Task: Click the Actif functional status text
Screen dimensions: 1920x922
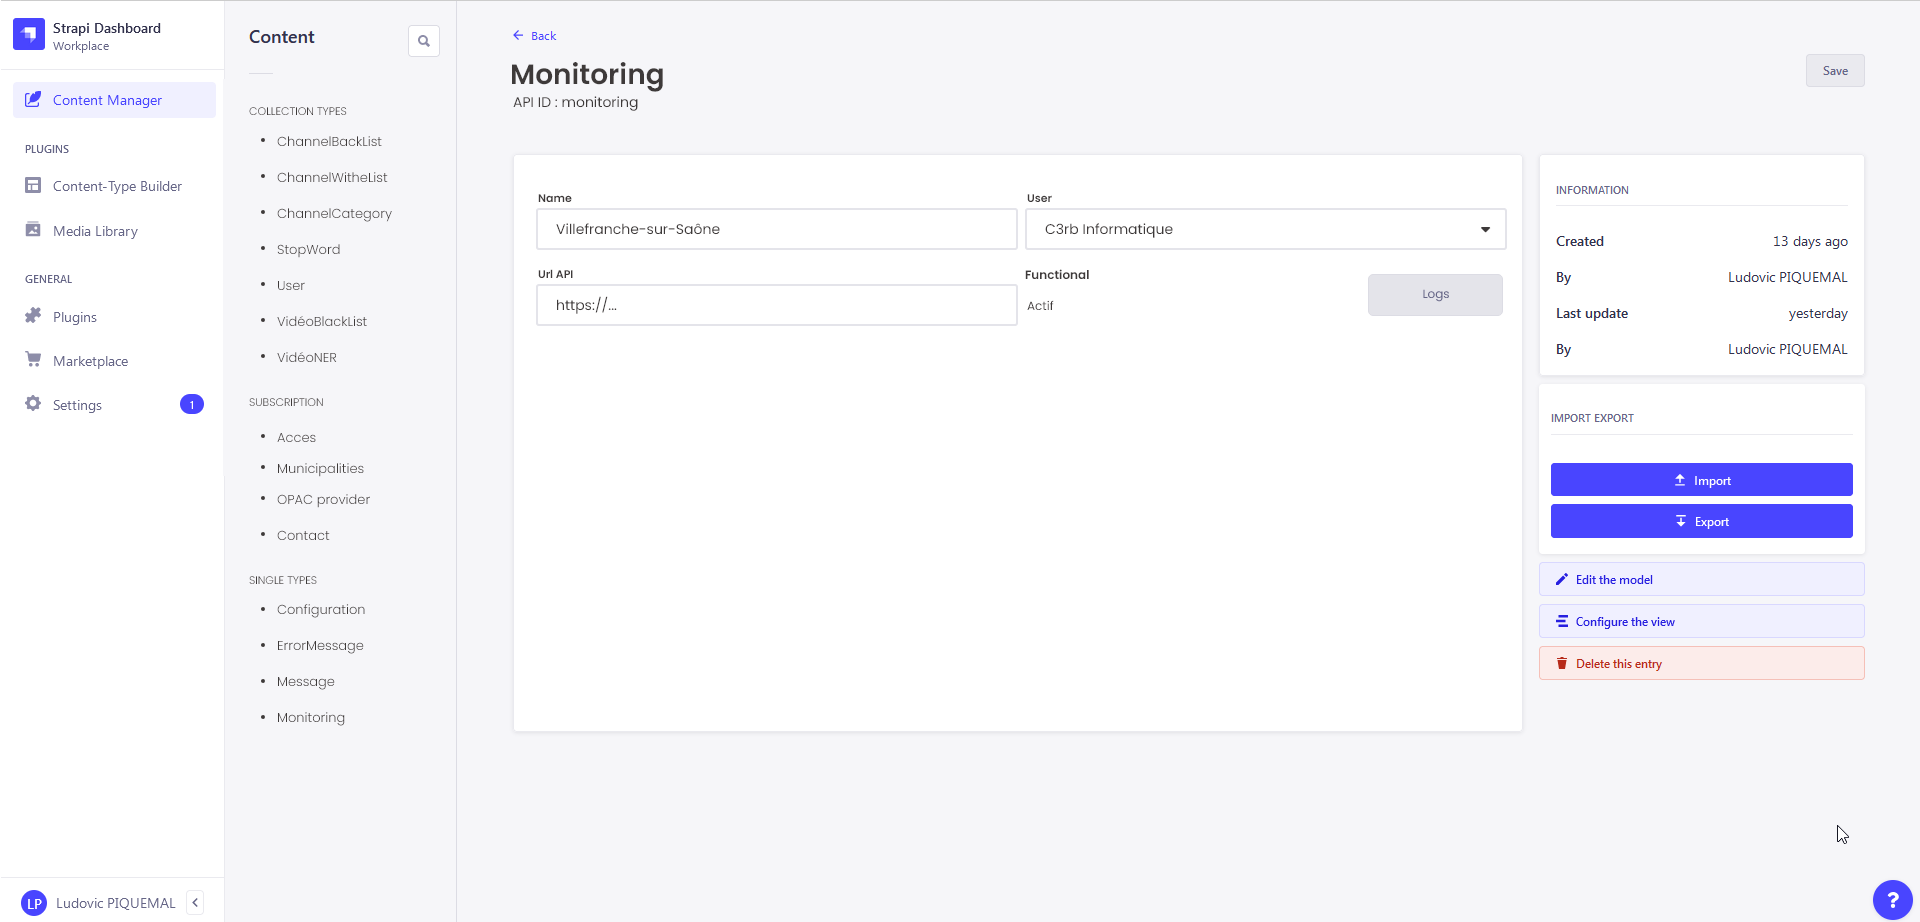Action: click(1040, 306)
